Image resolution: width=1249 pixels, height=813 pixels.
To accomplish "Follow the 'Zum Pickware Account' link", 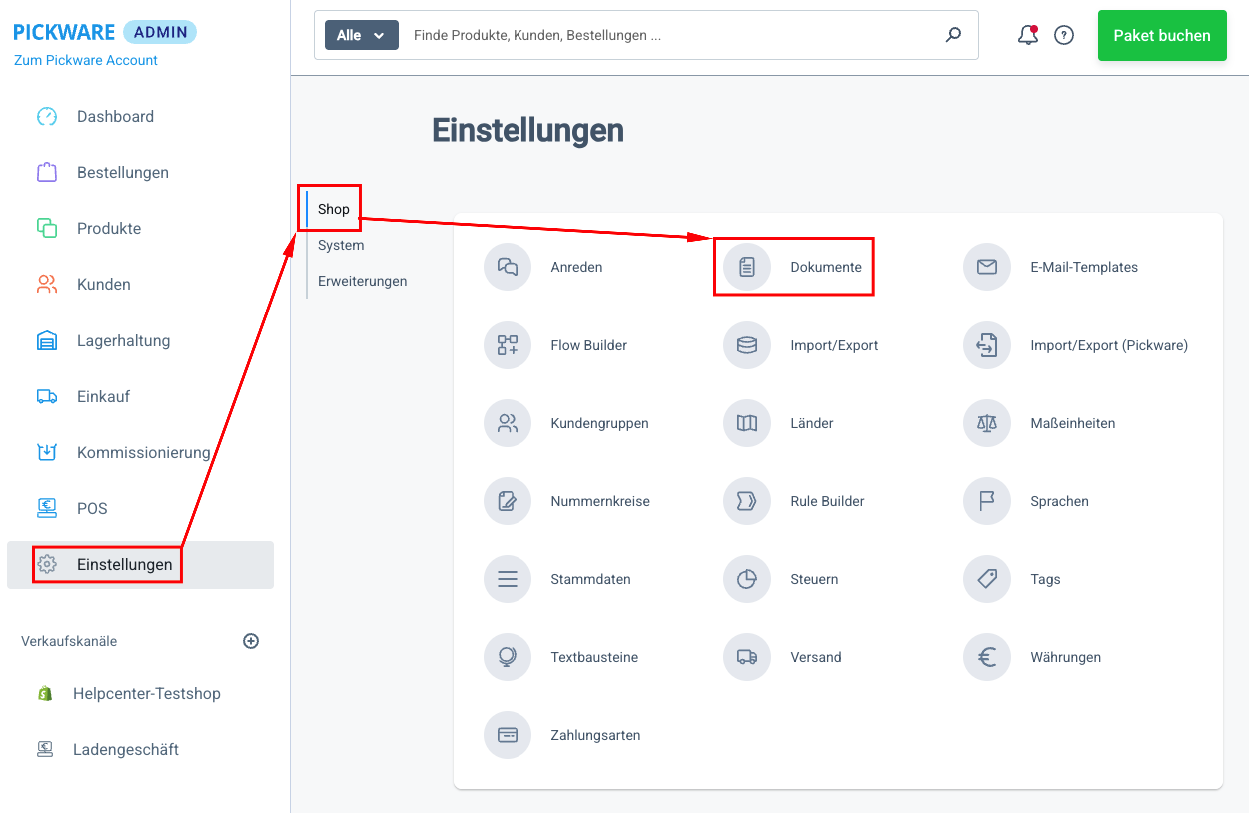I will click(x=86, y=60).
